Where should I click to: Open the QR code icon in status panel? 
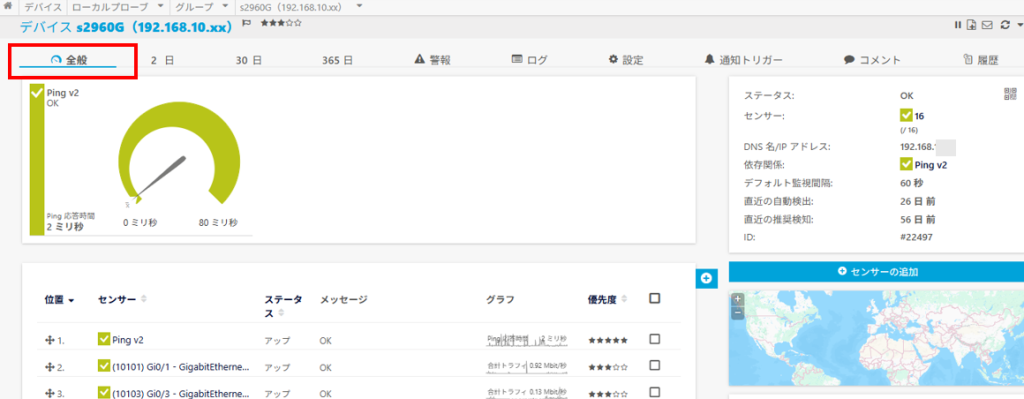[1010, 93]
